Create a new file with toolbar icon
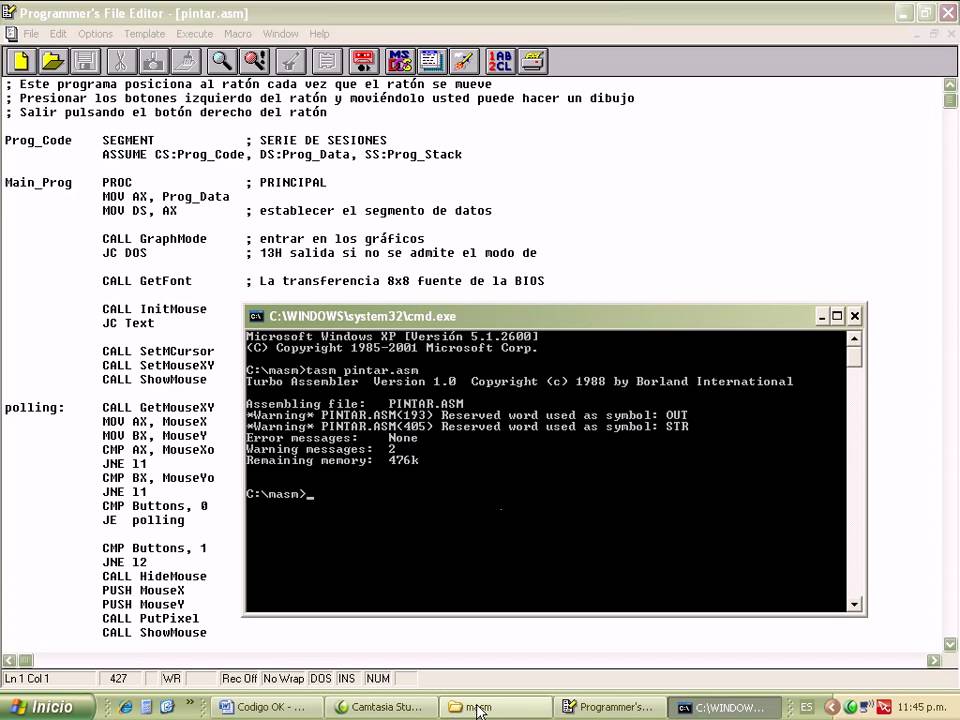The width and height of the screenshot is (960, 720). click(x=21, y=61)
